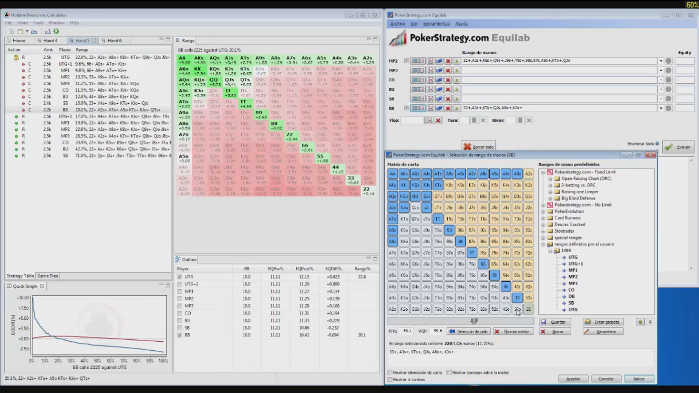Click the Guardar button in range dialog

click(x=555, y=322)
